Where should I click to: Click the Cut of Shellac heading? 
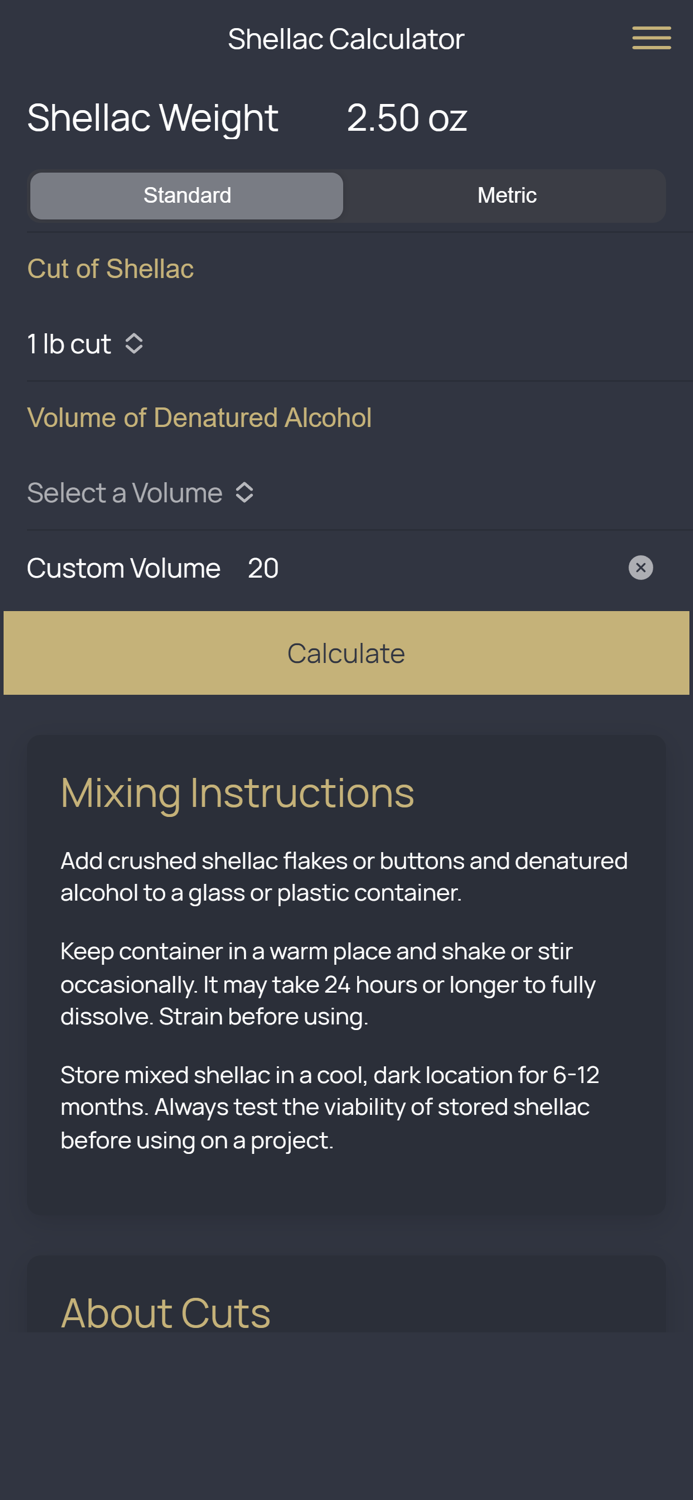110,268
